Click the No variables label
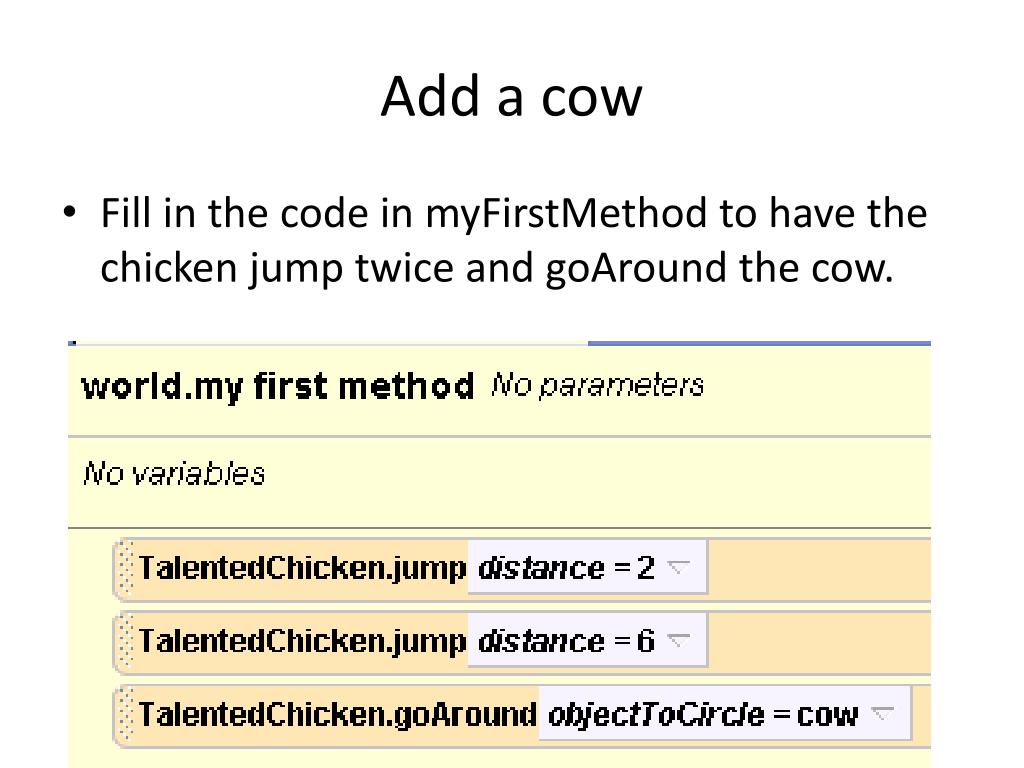Screen dimensions: 1024x768 [174, 473]
